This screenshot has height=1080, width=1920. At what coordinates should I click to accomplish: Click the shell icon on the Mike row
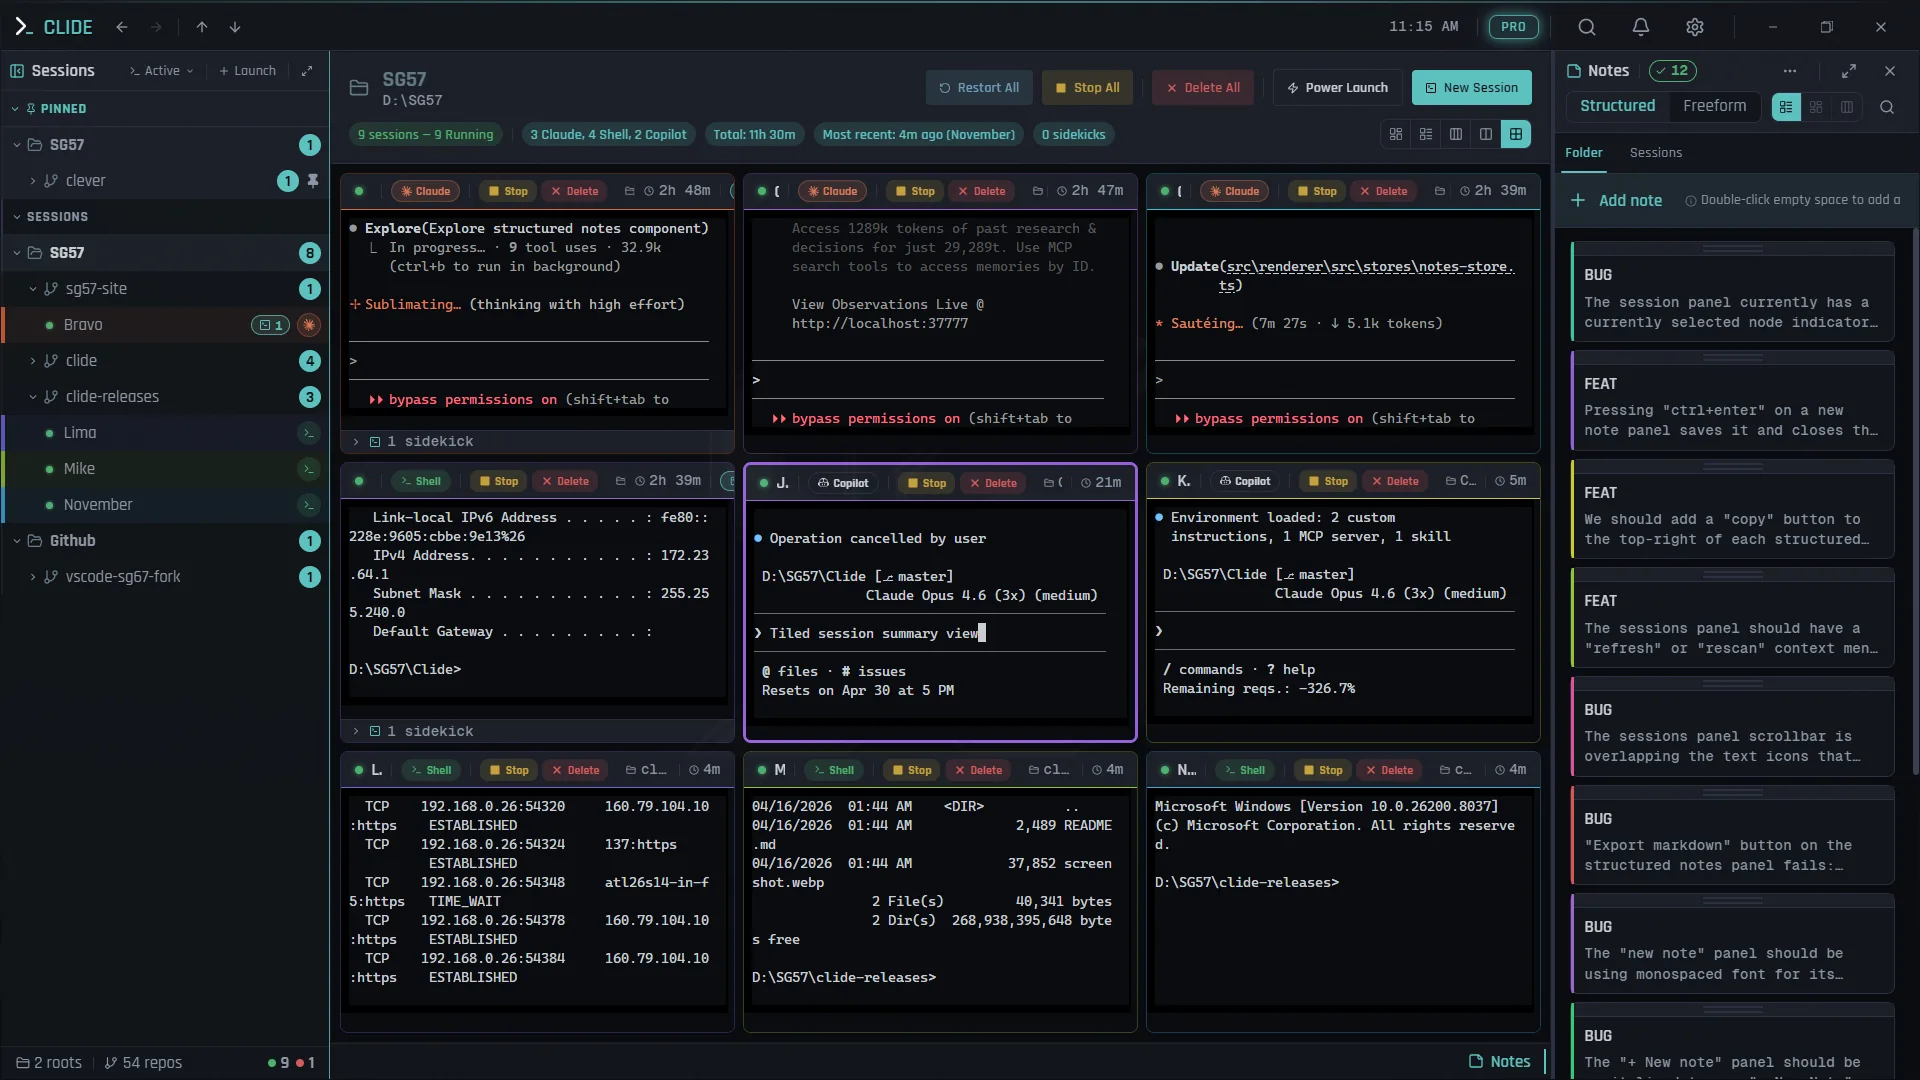pyautogui.click(x=309, y=469)
